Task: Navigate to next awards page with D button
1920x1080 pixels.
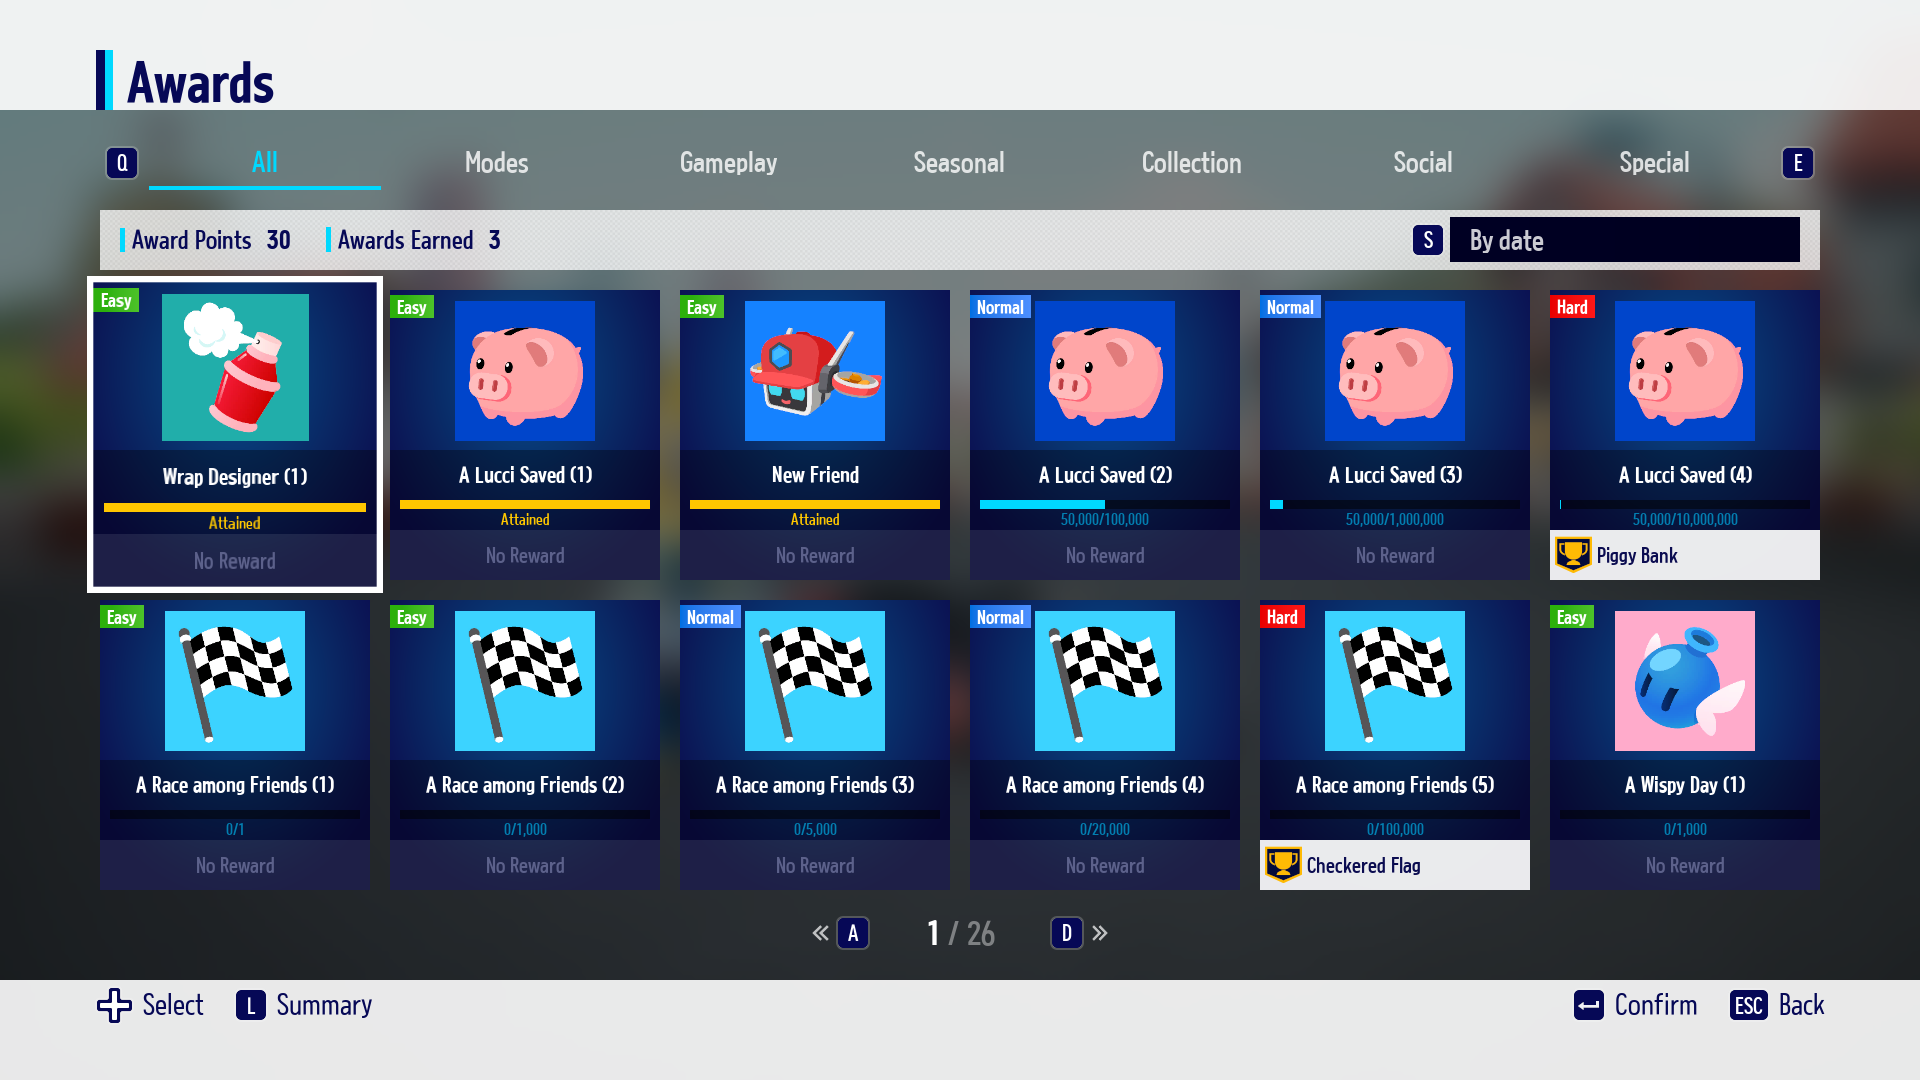Action: coord(1067,932)
